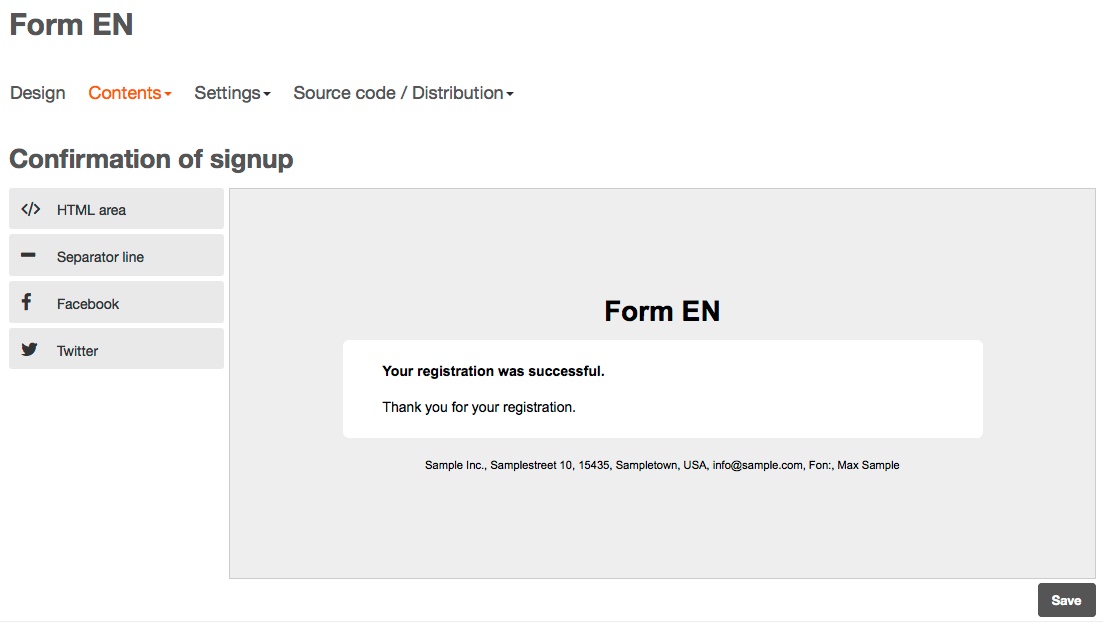The height and width of the screenshot is (625, 1103).
Task: Switch to the Design tab
Action: coord(38,93)
